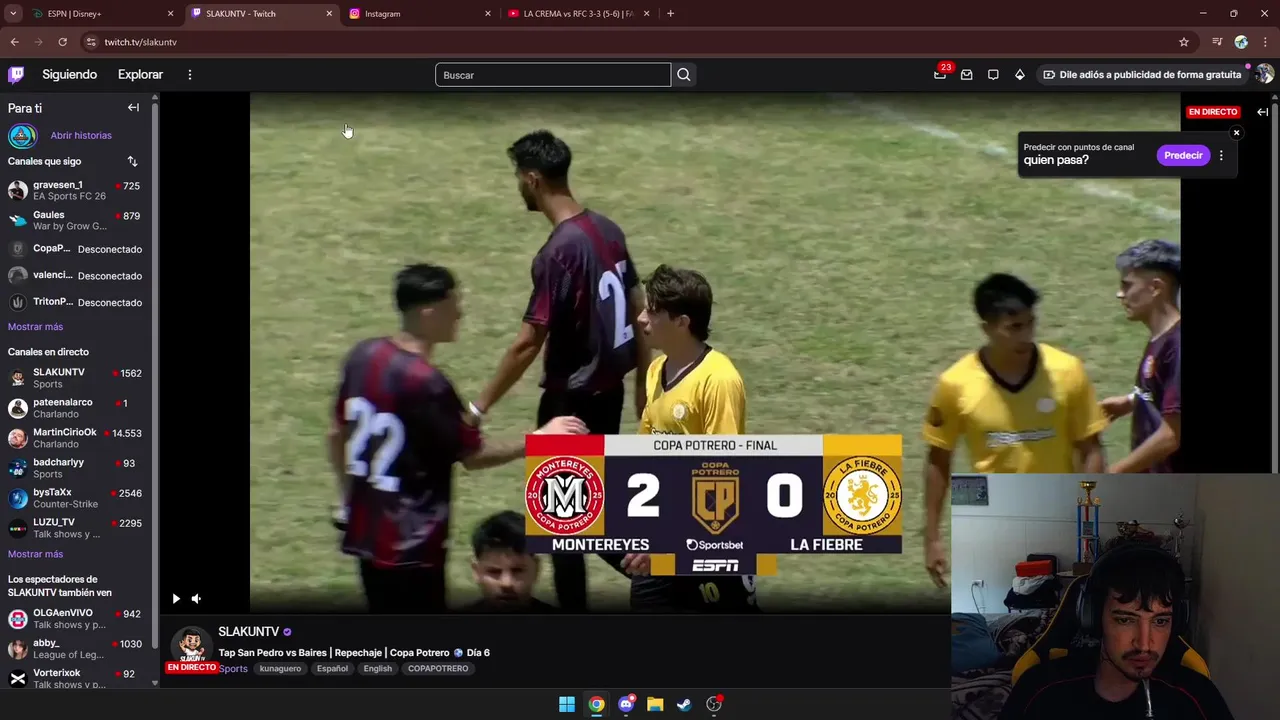The width and height of the screenshot is (1280, 720).
Task: Play the stream video
Action: 176,599
